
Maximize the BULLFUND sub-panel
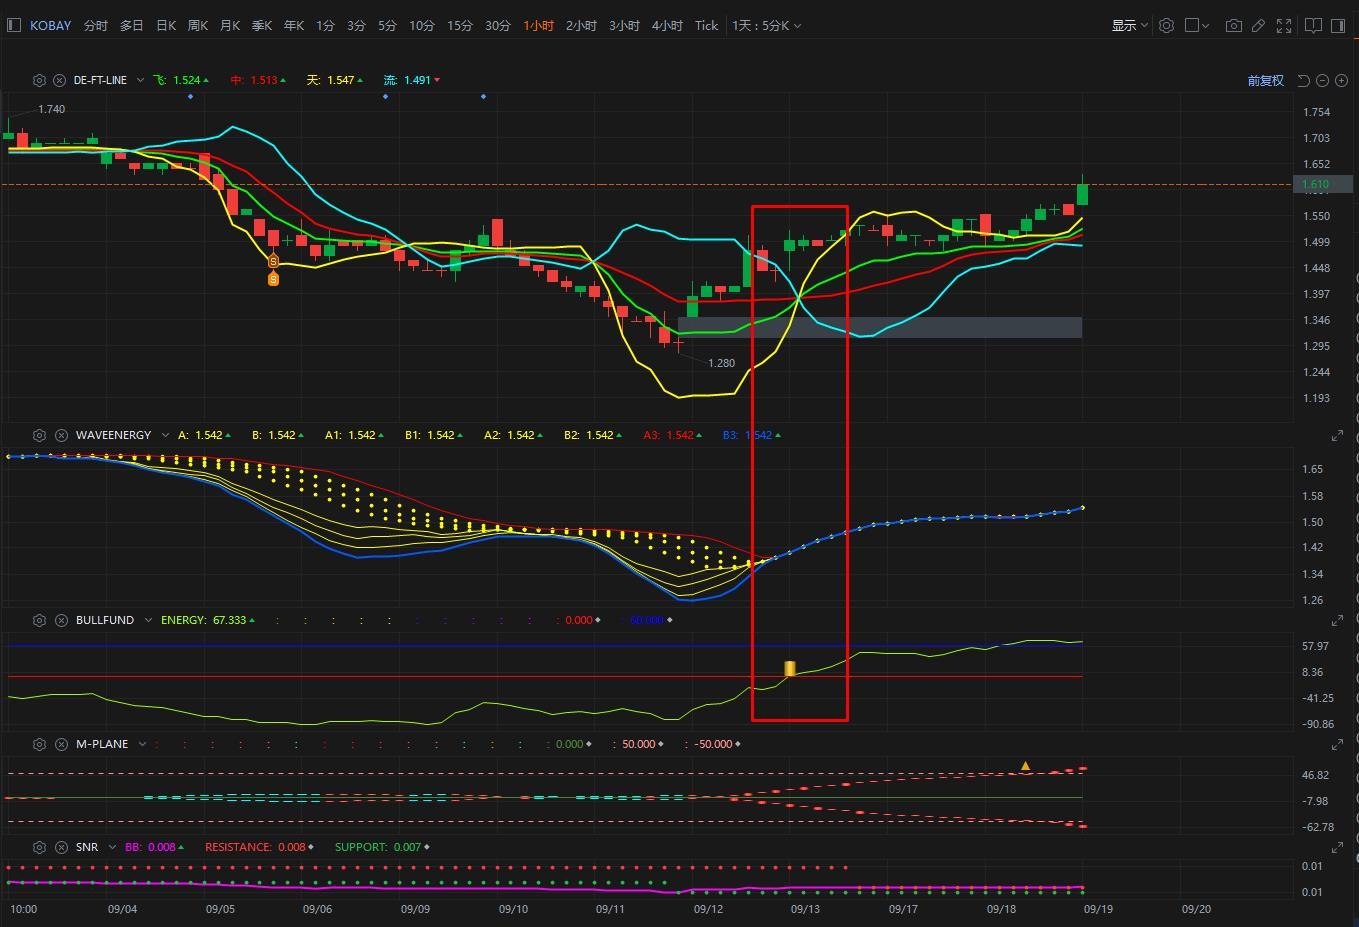pyautogui.click(x=1337, y=621)
